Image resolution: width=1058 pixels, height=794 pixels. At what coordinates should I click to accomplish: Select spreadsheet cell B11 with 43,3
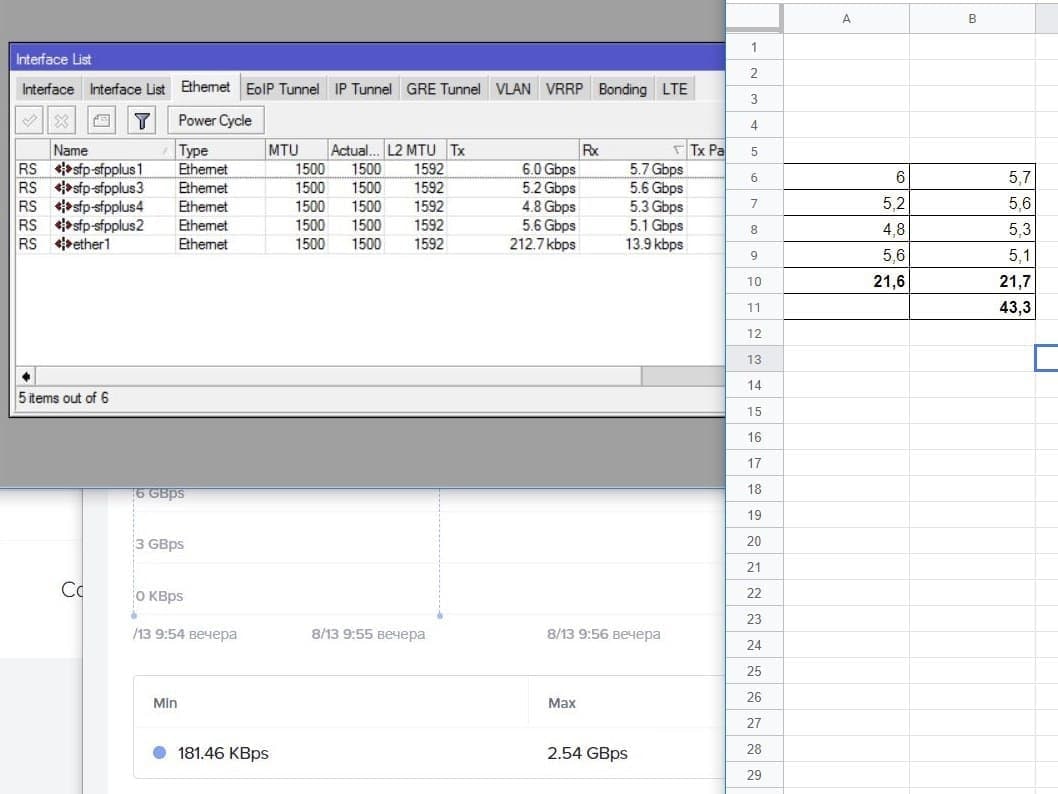coord(972,308)
